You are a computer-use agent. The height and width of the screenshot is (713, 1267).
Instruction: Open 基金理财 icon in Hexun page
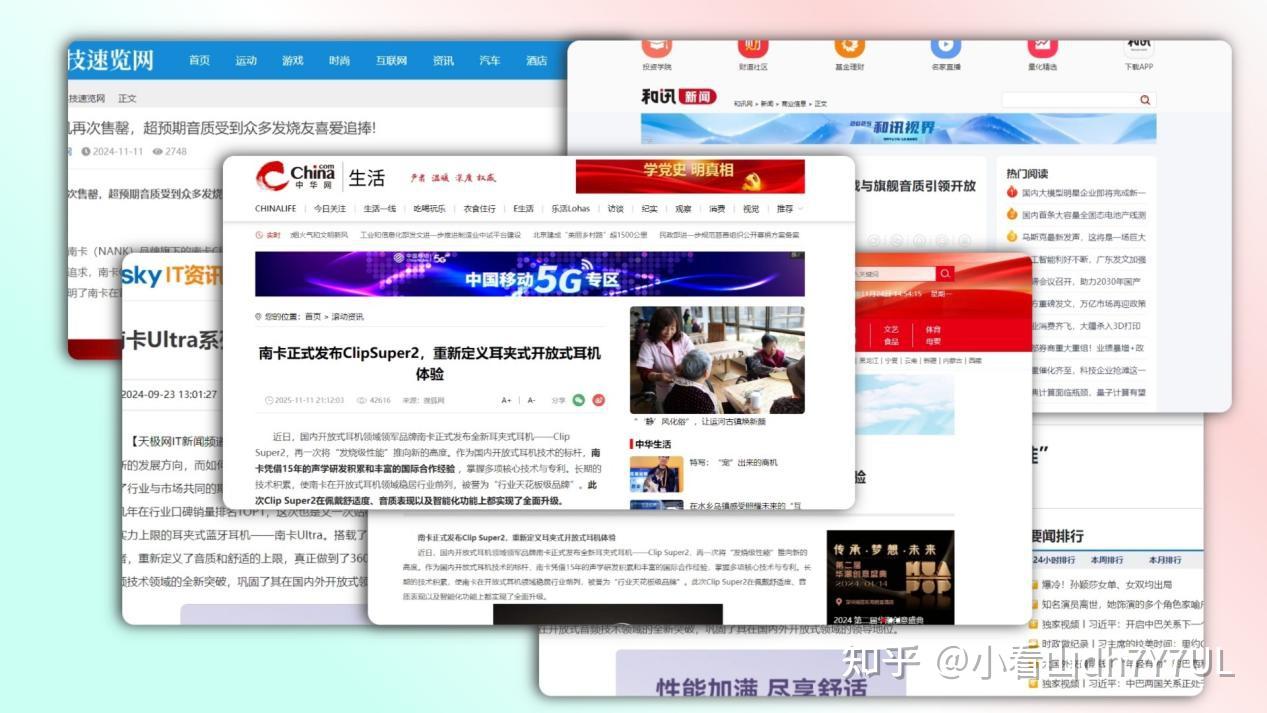pos(849,47)
